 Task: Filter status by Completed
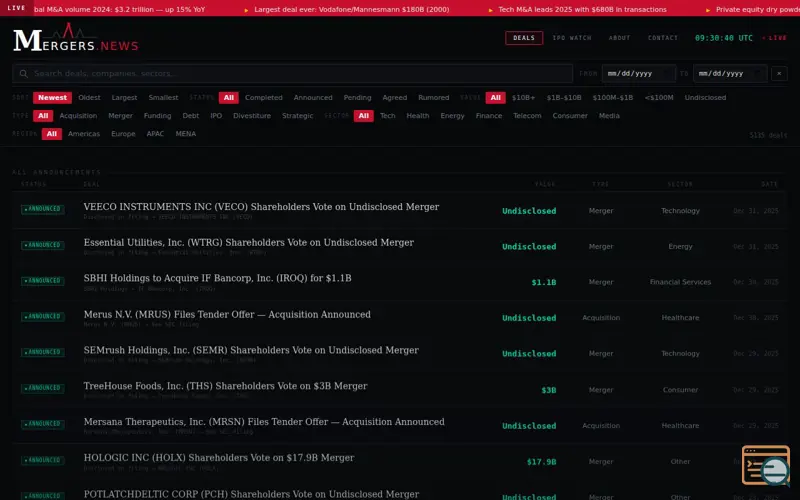(264, 97)
